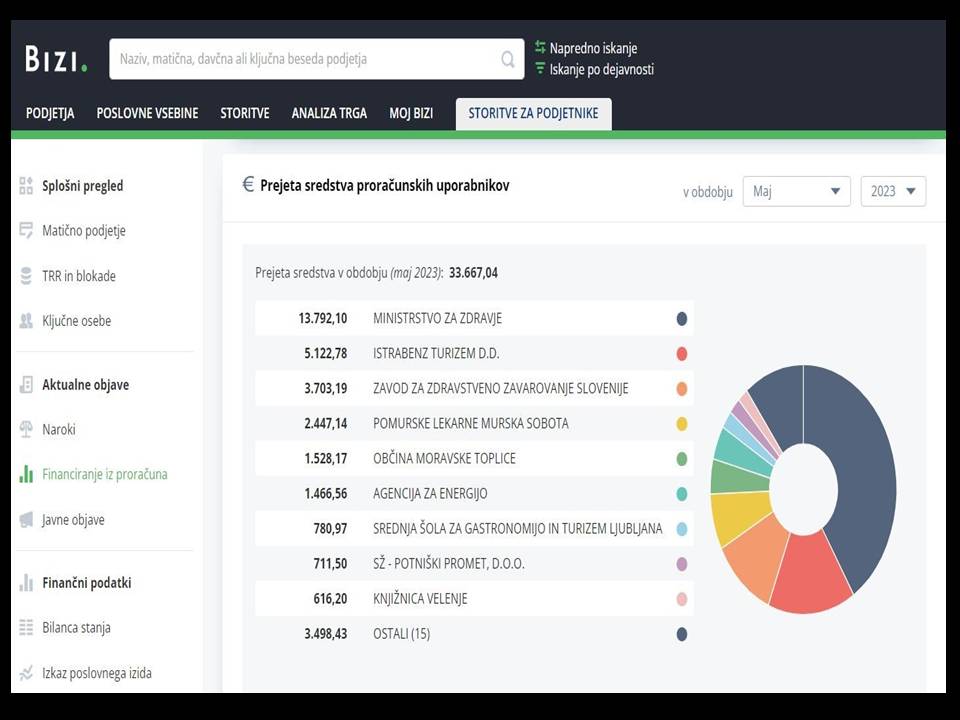Viewport: 960px width, 720px height.
Task: Open Bilanca stanja in the sidebar
Action: pos(76,628)
